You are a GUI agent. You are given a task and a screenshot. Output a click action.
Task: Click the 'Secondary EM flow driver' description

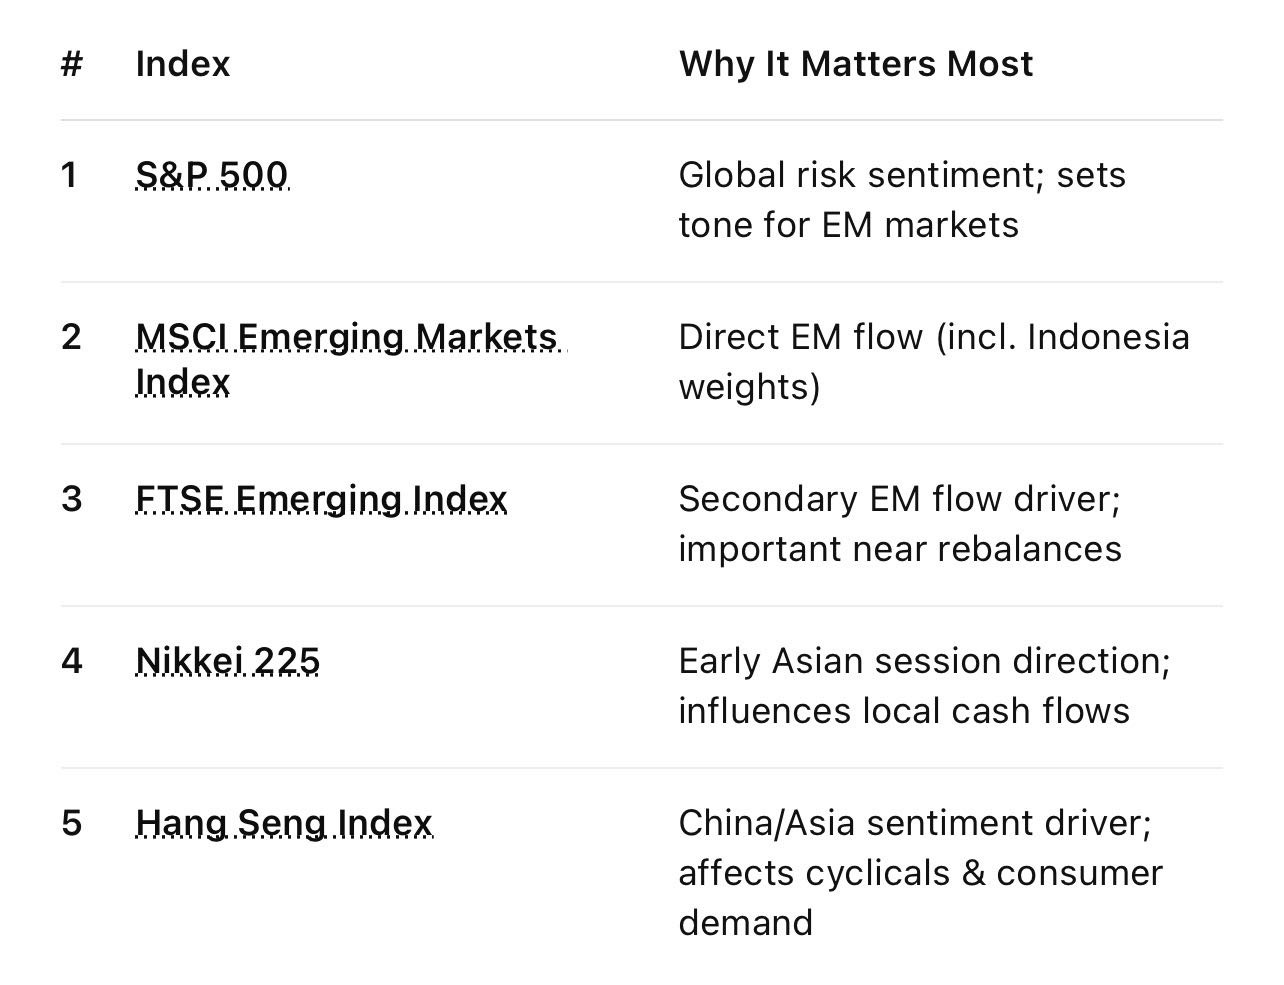click(x=899, y=499)
